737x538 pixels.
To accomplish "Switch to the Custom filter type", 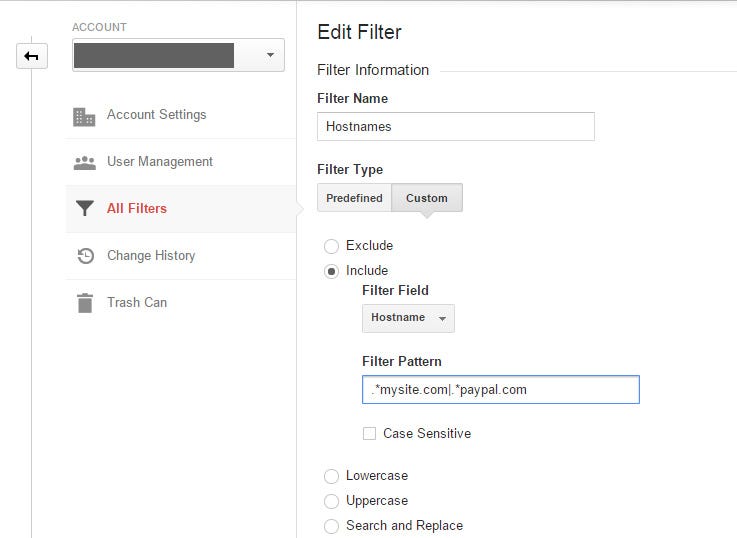I will coord(427,198).
